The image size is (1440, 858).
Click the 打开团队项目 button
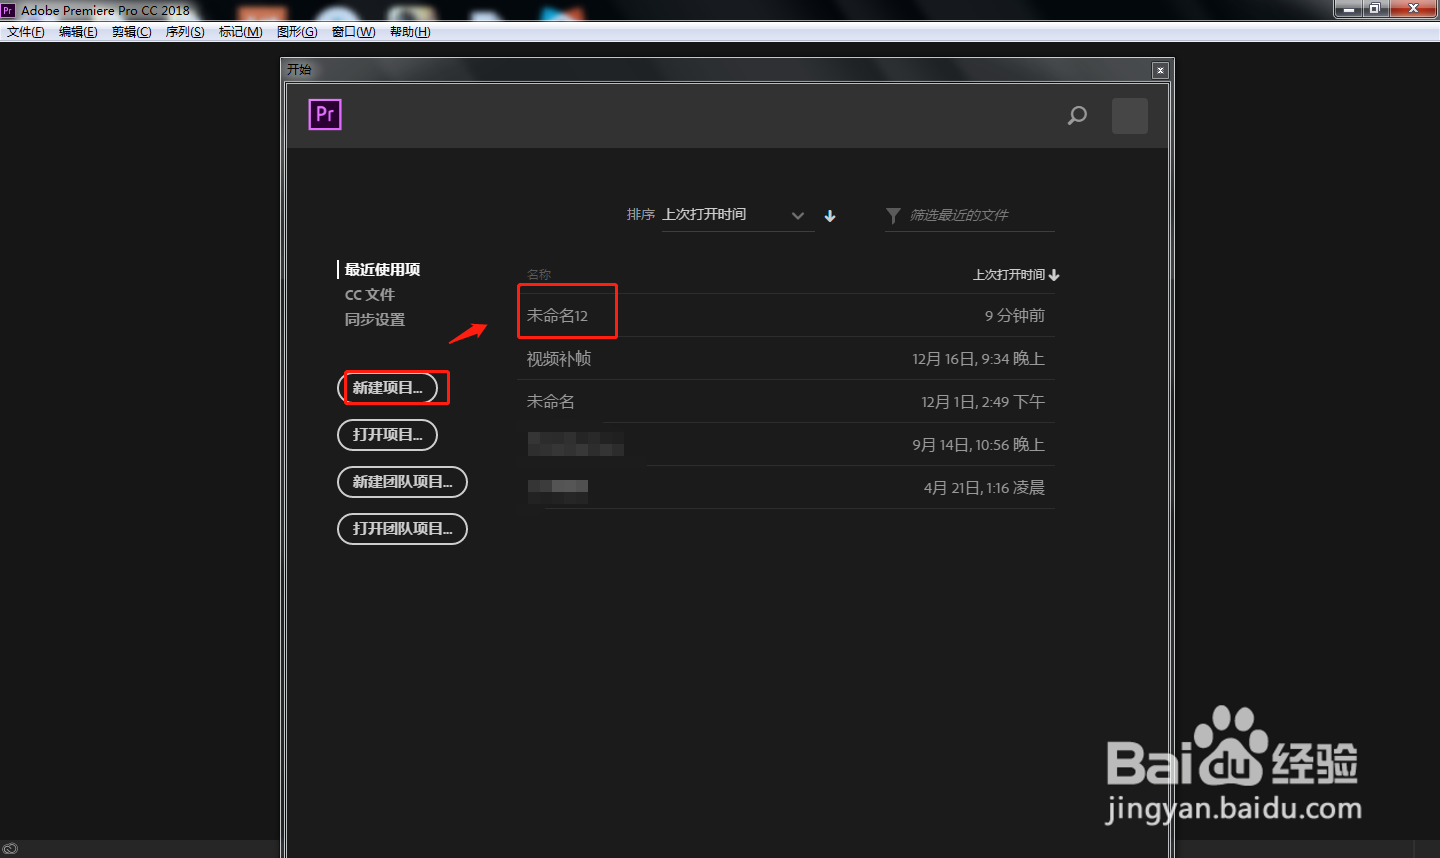(403, 529)
